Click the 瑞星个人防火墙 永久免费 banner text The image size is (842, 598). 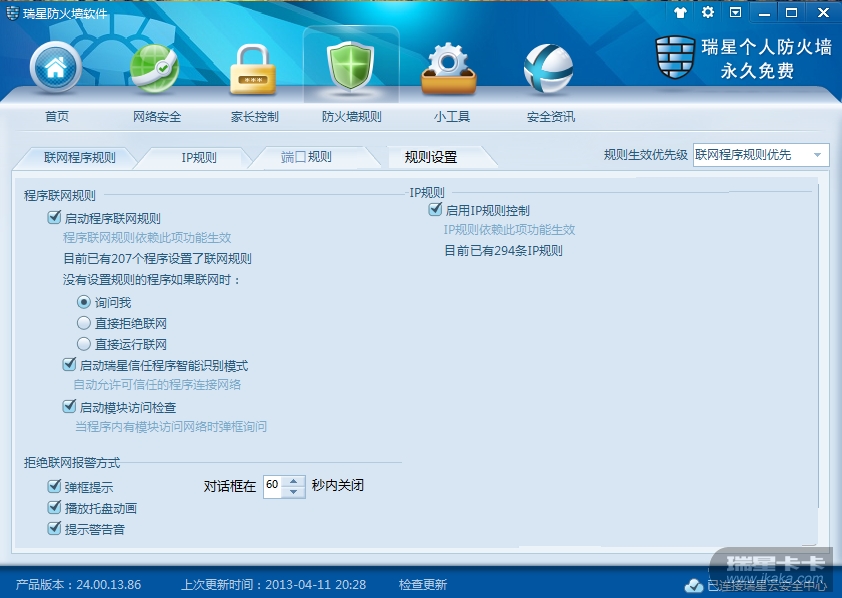click(x=766, y=59)
